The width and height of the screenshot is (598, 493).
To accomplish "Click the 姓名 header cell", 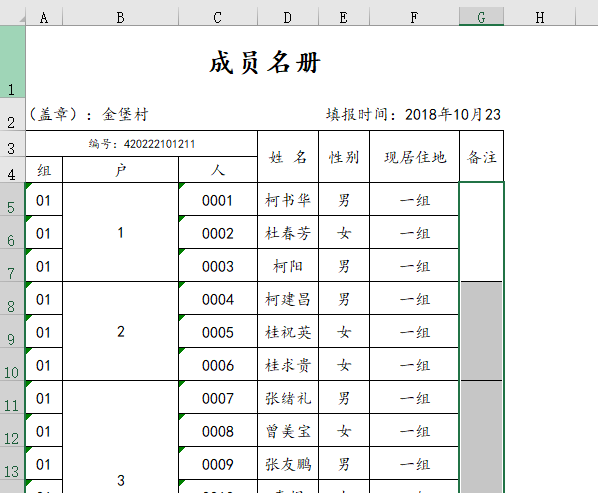I will point(288,157).
